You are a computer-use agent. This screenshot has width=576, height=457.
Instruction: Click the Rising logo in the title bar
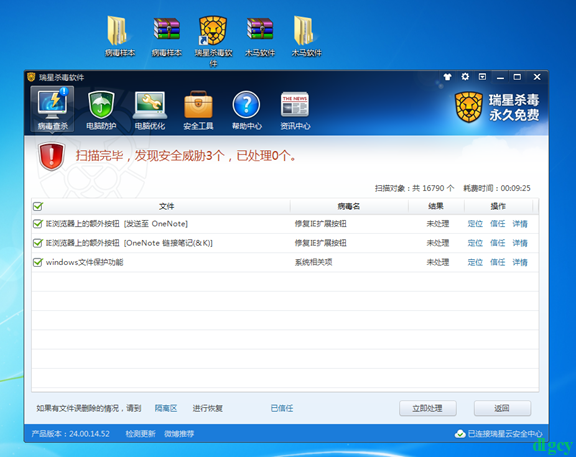31,77
